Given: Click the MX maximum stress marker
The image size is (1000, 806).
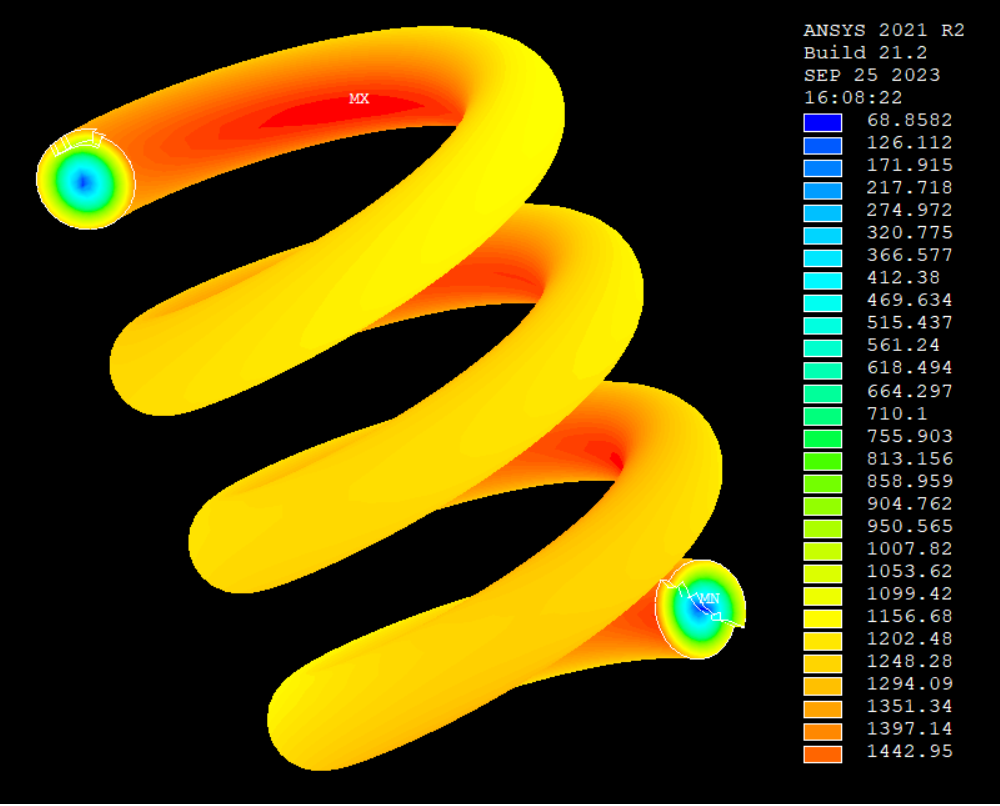Looking at the screenshot, I should coord(359,99).
